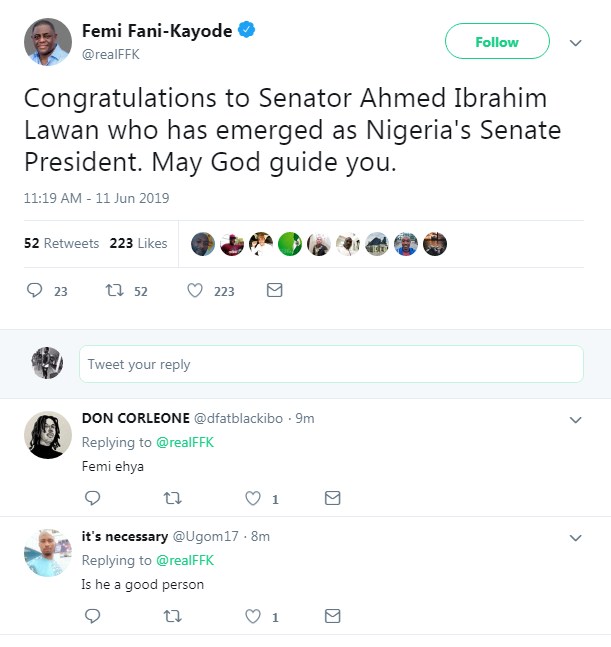Reply to the 'Is he a good person' comment
Screen dimensions: 611x647
[x=92, y=616]
